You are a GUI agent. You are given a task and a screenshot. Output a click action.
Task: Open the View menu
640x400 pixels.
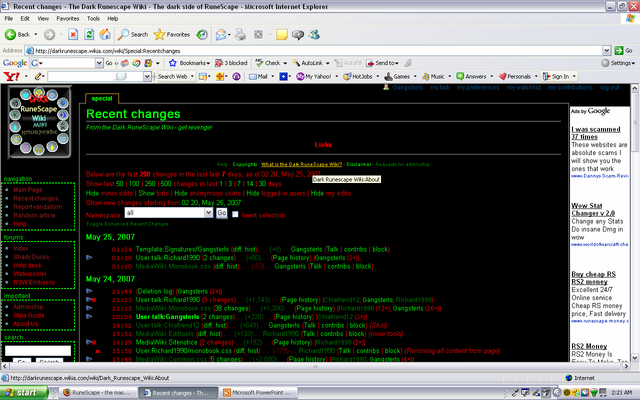tap(43, 18)
